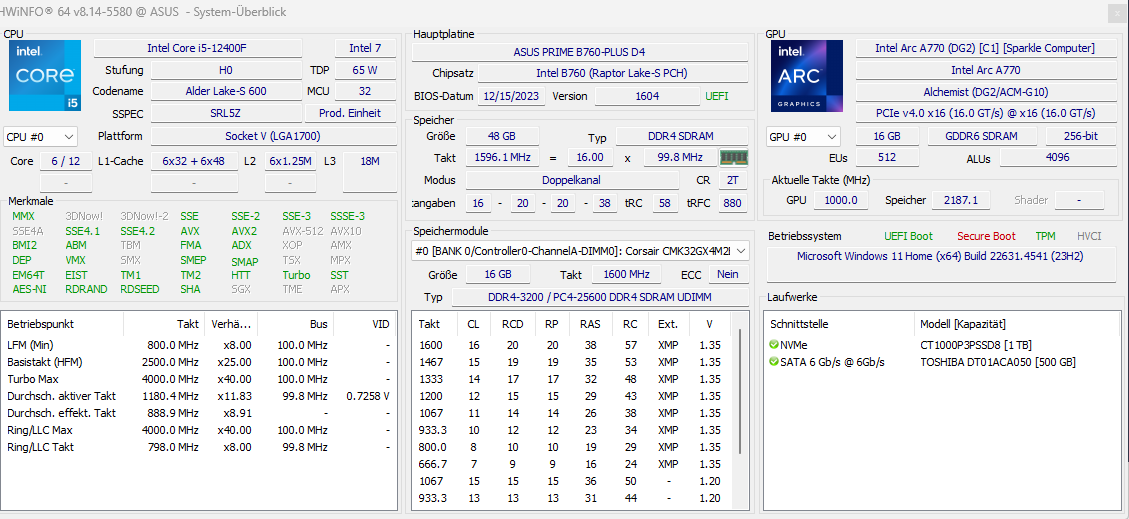Click the SATA drive green status icon
This screenshot has width=1129, height=519.
pyautogui.click(x=774, y=362)
